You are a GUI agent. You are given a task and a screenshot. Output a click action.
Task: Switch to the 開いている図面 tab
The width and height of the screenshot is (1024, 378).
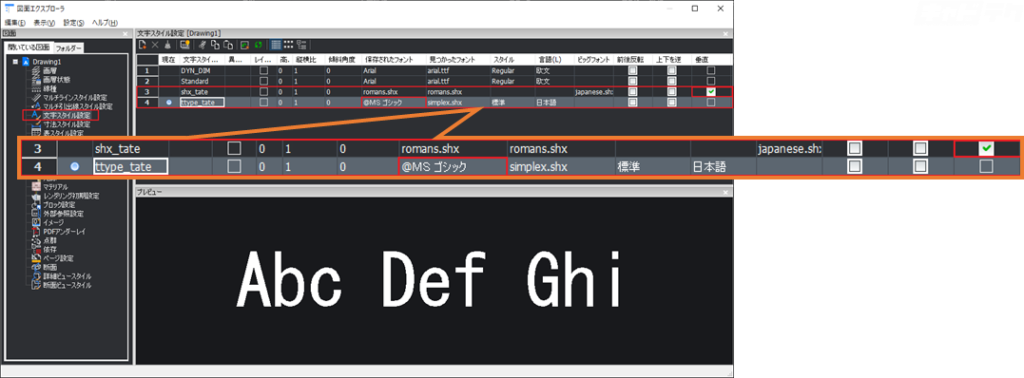point(29,47)
